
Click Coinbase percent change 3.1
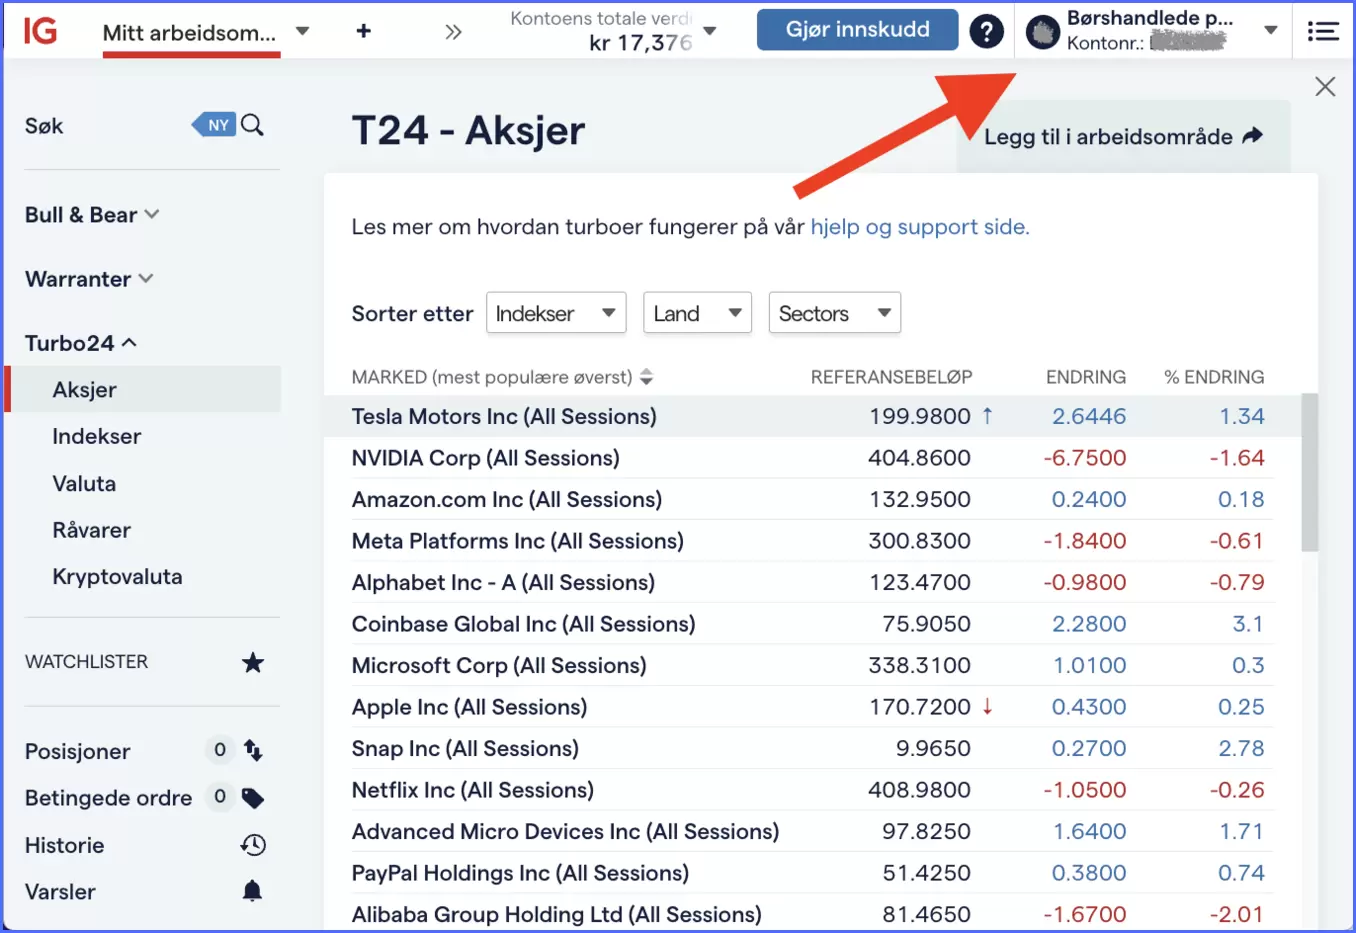tap(1248, 624)
